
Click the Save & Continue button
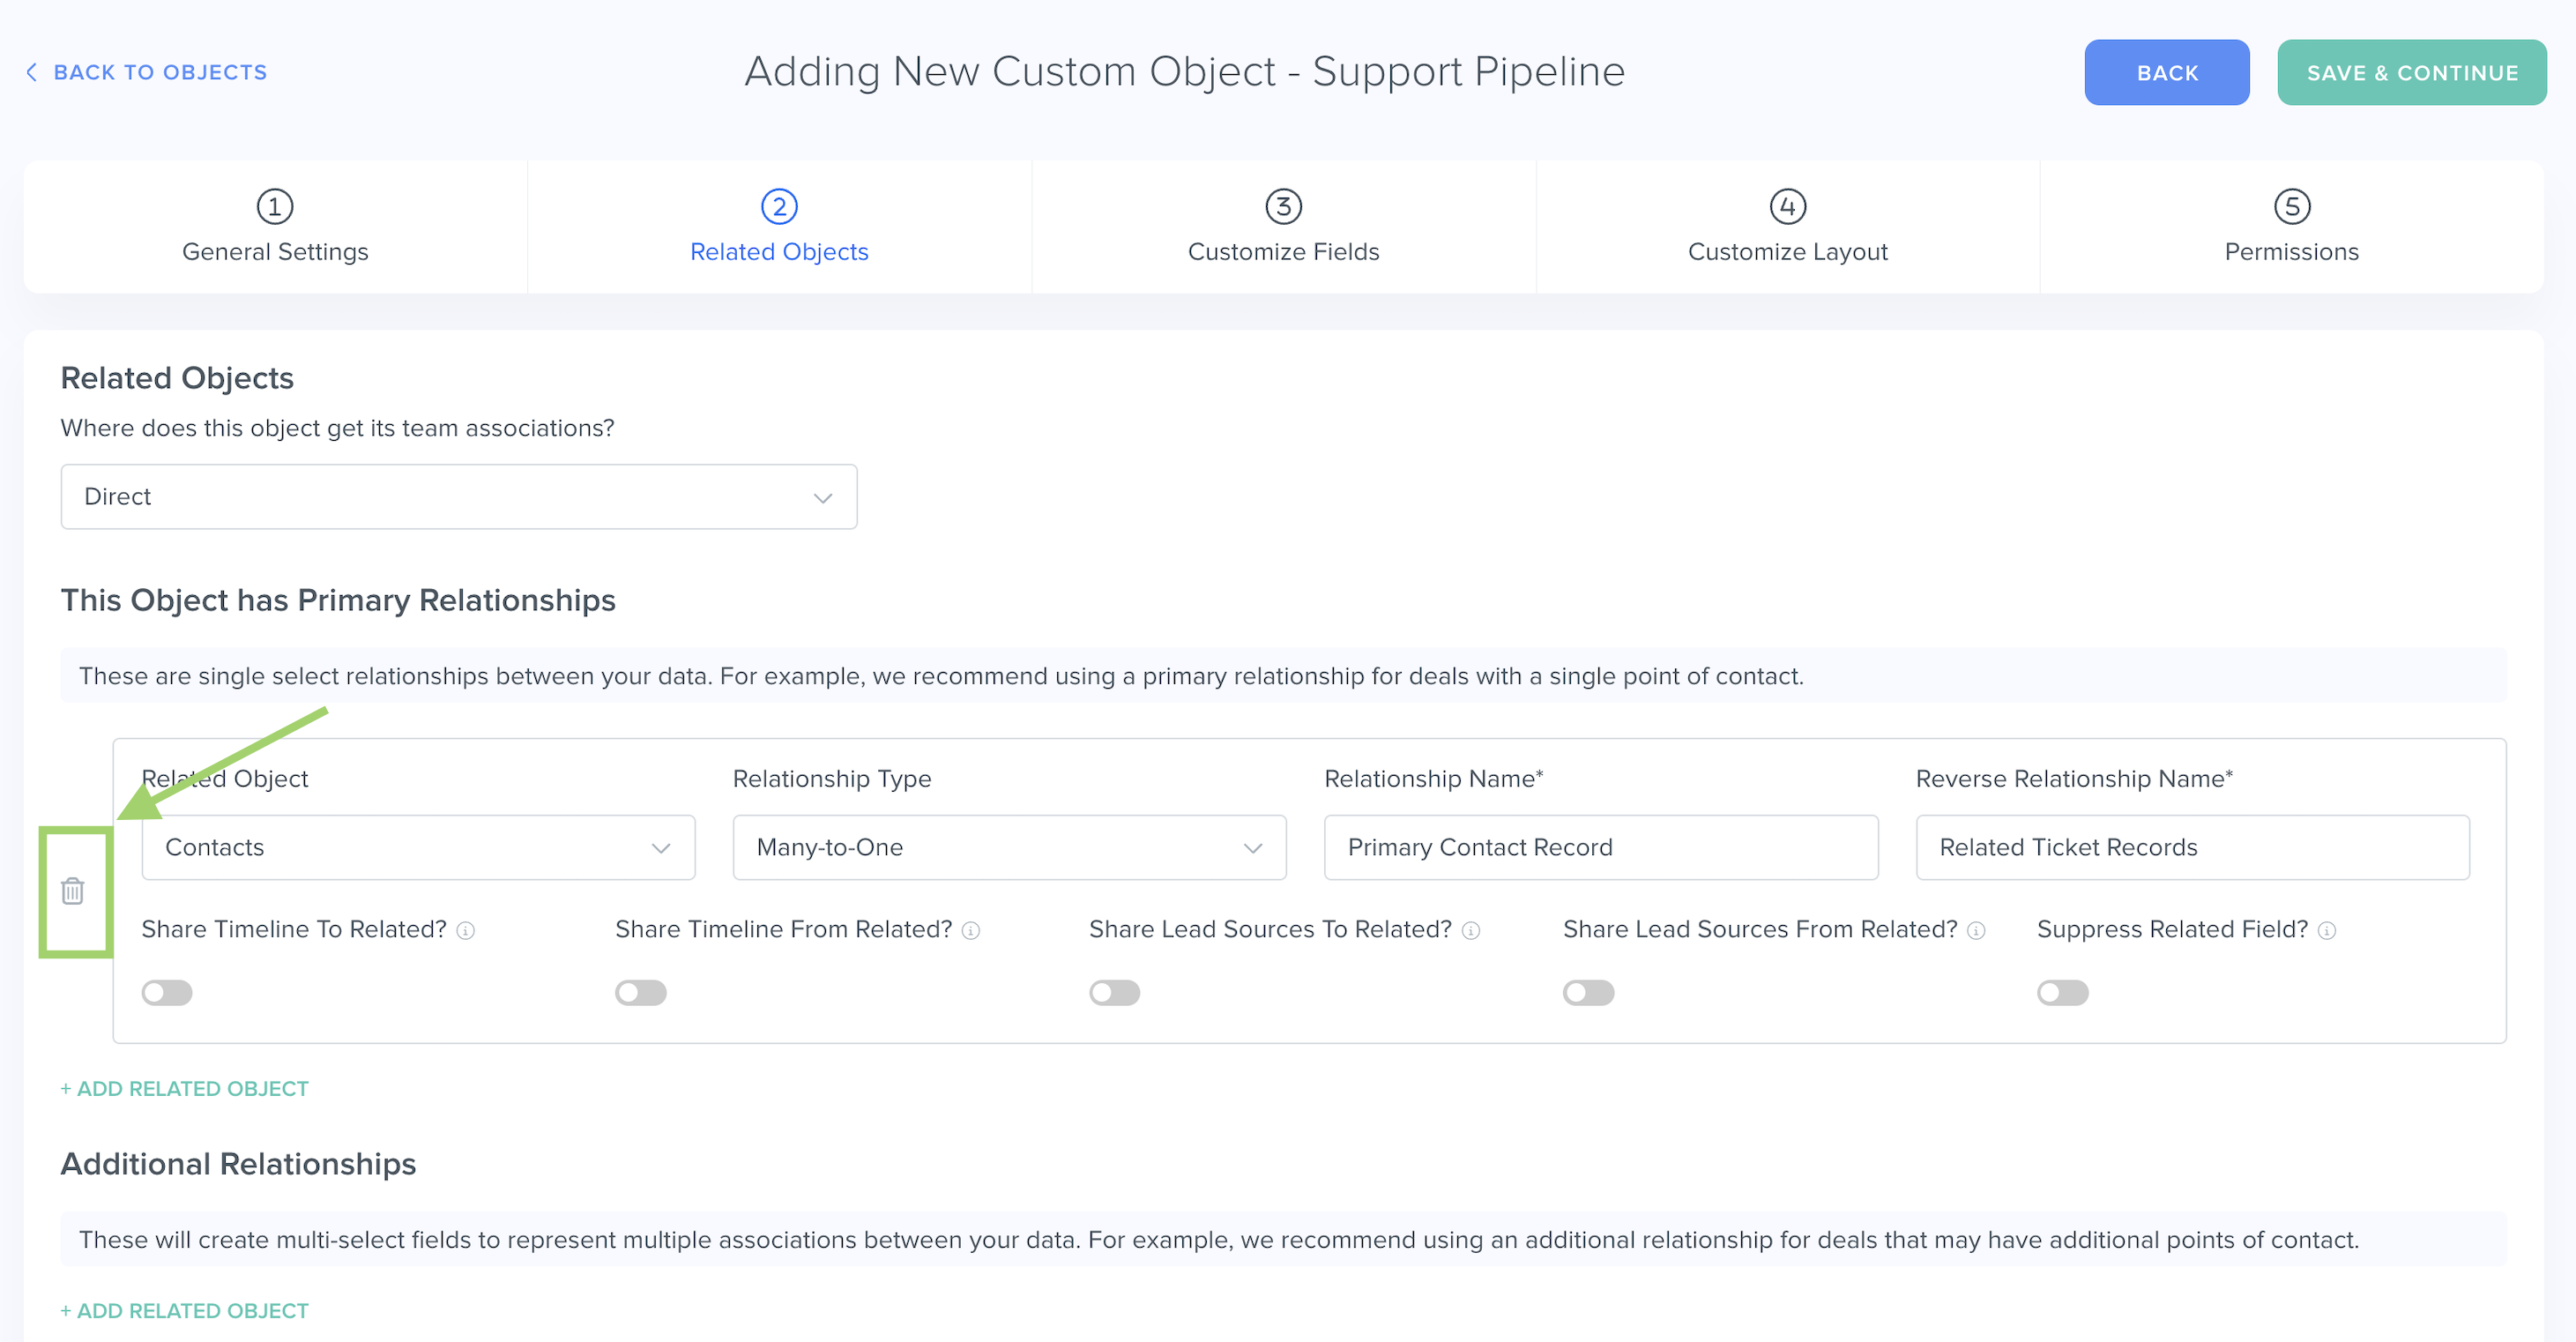tap(2411, 72)
